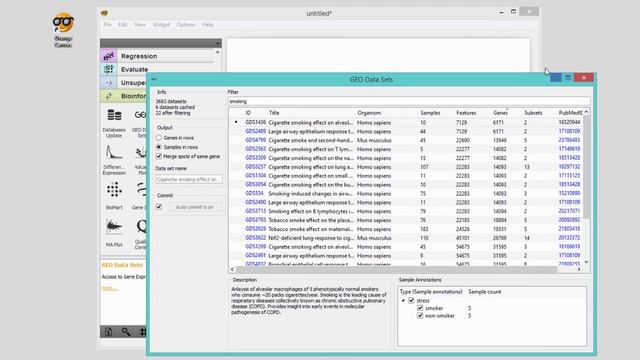Collapse the widget toolbox dock arrow
The image size is (640, 360).
(218, 43)
